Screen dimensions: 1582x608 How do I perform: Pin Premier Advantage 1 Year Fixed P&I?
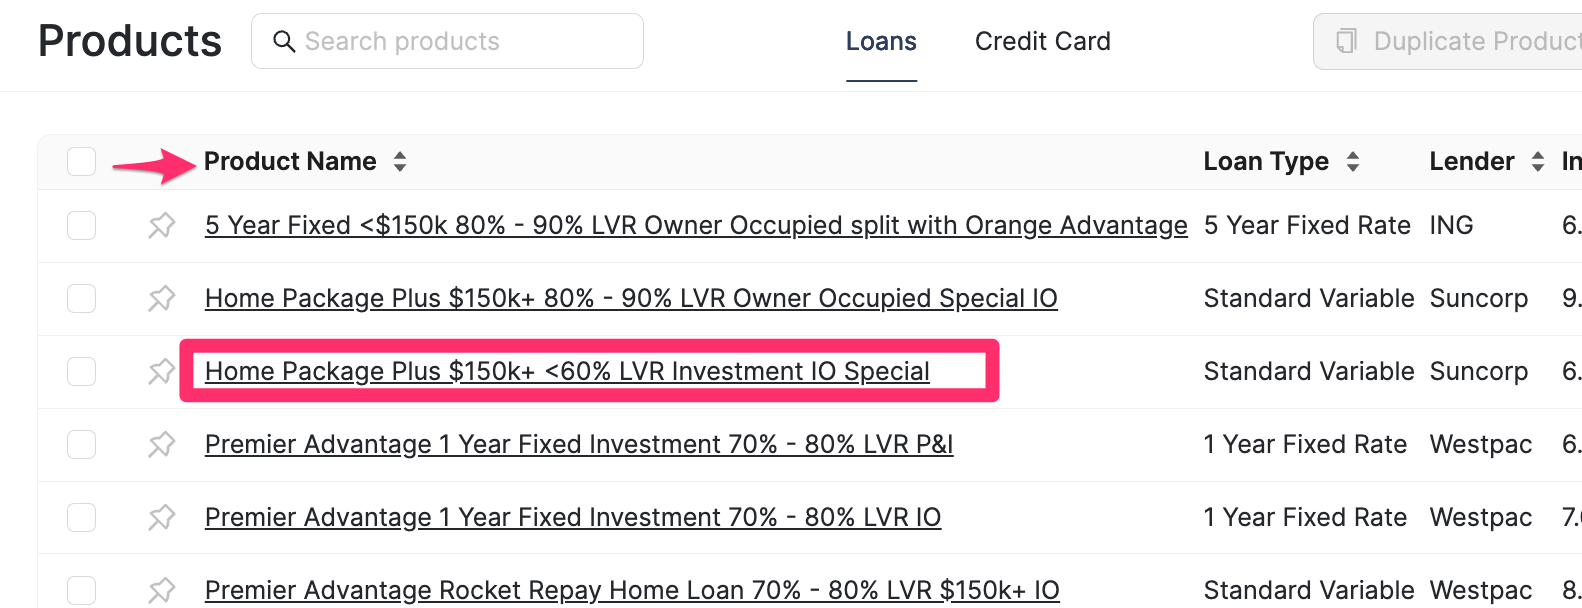pyautogui.click(x=161, y=444)
